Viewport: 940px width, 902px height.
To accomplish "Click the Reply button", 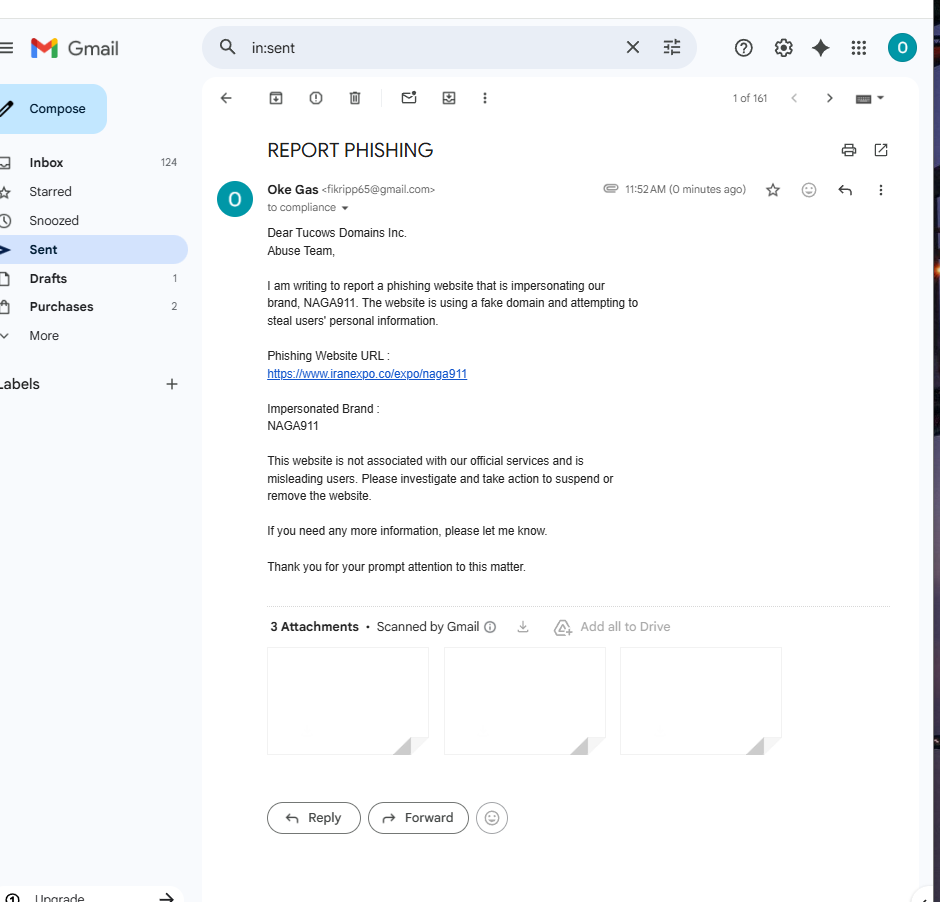I will pos(314,818).
